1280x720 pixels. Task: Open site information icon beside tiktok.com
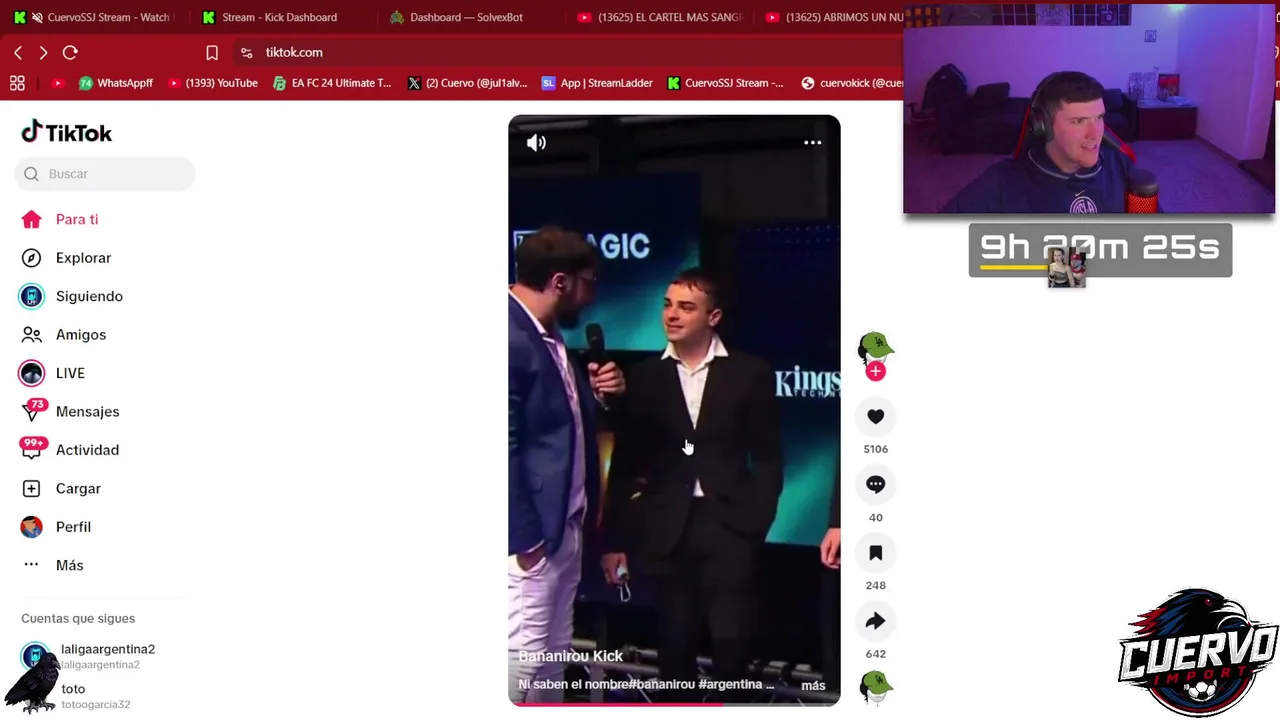coord(246,52)
